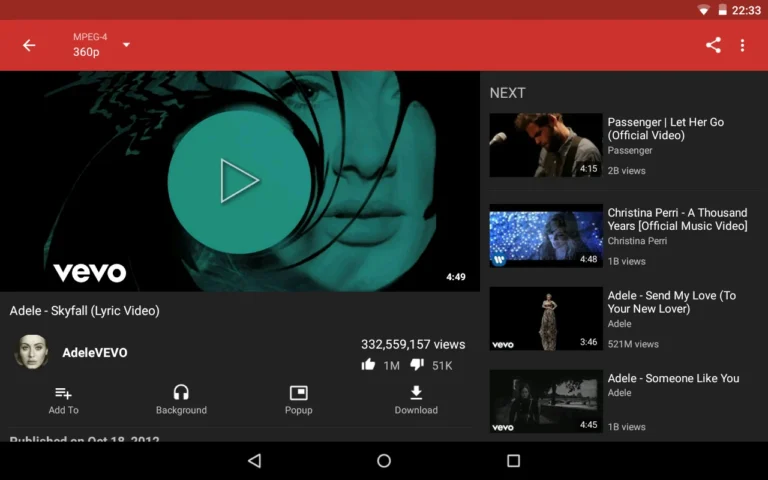Select the Christina Perri - A Thousand Years title
This screenshot has width=768, height=480.
coord(677,219)
